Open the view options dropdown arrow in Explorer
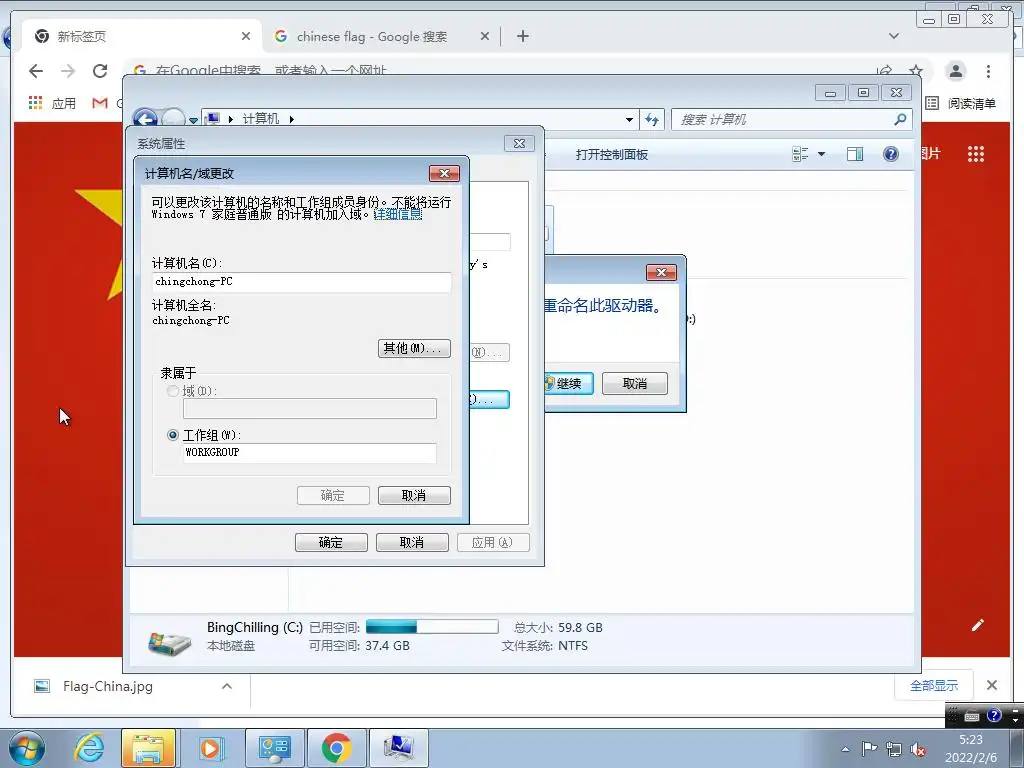Image resolution: width=1024 pixels, height=768 pixels. (x=822, y=154)
